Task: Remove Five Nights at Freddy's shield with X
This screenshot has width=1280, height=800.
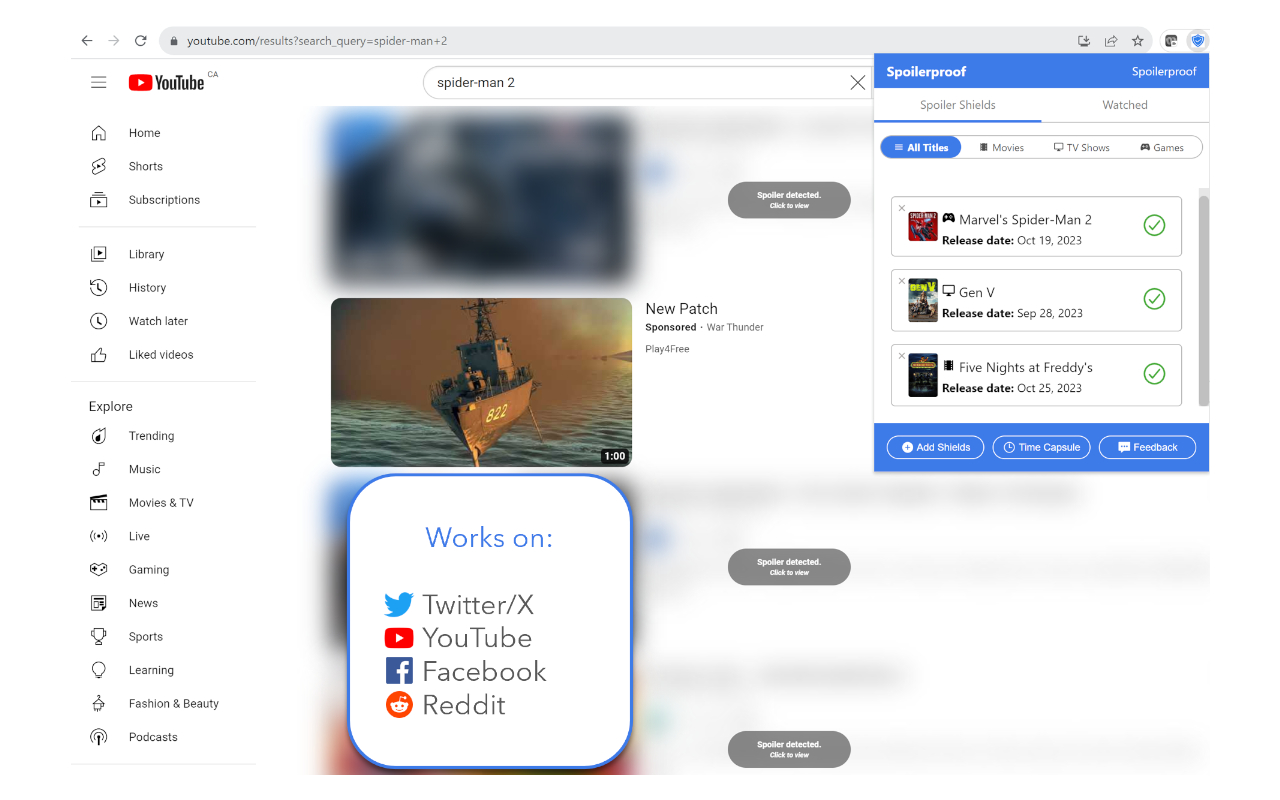Action: click(x=902, y=356)
